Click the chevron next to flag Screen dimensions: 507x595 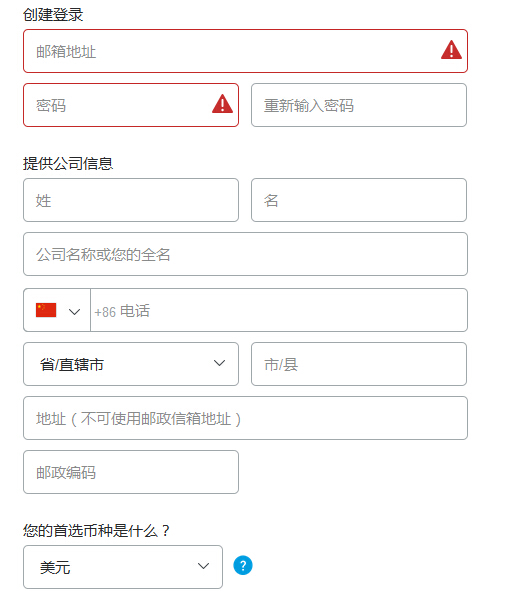tap(74, 312)
